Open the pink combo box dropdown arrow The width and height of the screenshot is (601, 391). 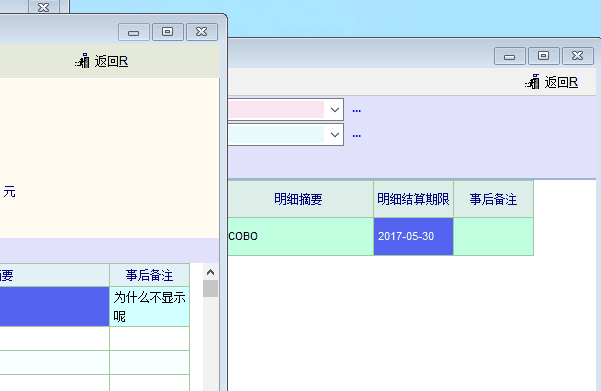(335, 110)
